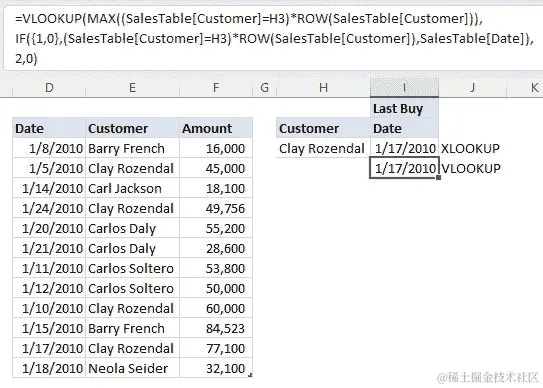Click the VLOOKUP label cell

coord(471,168)
